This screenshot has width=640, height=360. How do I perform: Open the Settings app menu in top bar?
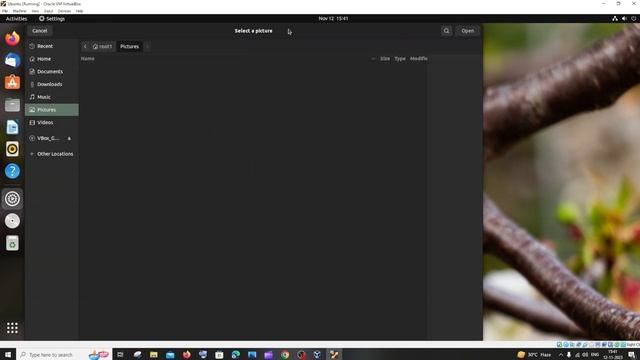coord(52,18)
